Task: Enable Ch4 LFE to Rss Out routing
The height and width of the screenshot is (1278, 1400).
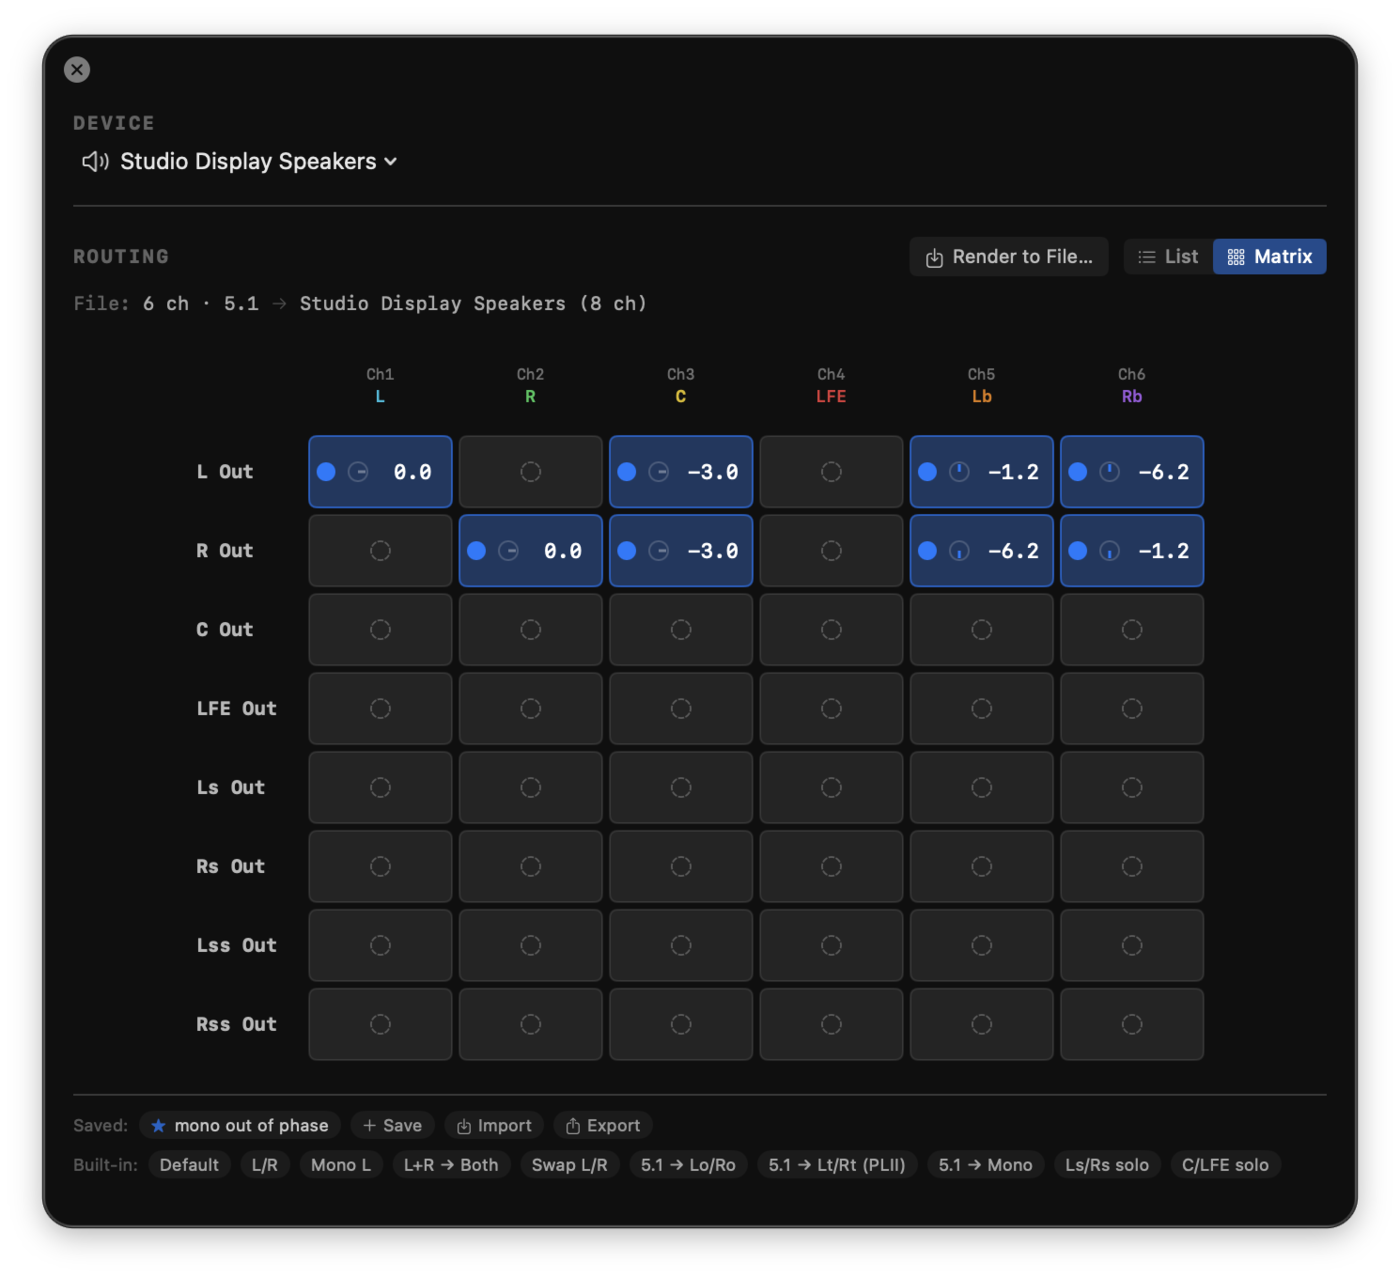Action: click(x=831, y=1025)
